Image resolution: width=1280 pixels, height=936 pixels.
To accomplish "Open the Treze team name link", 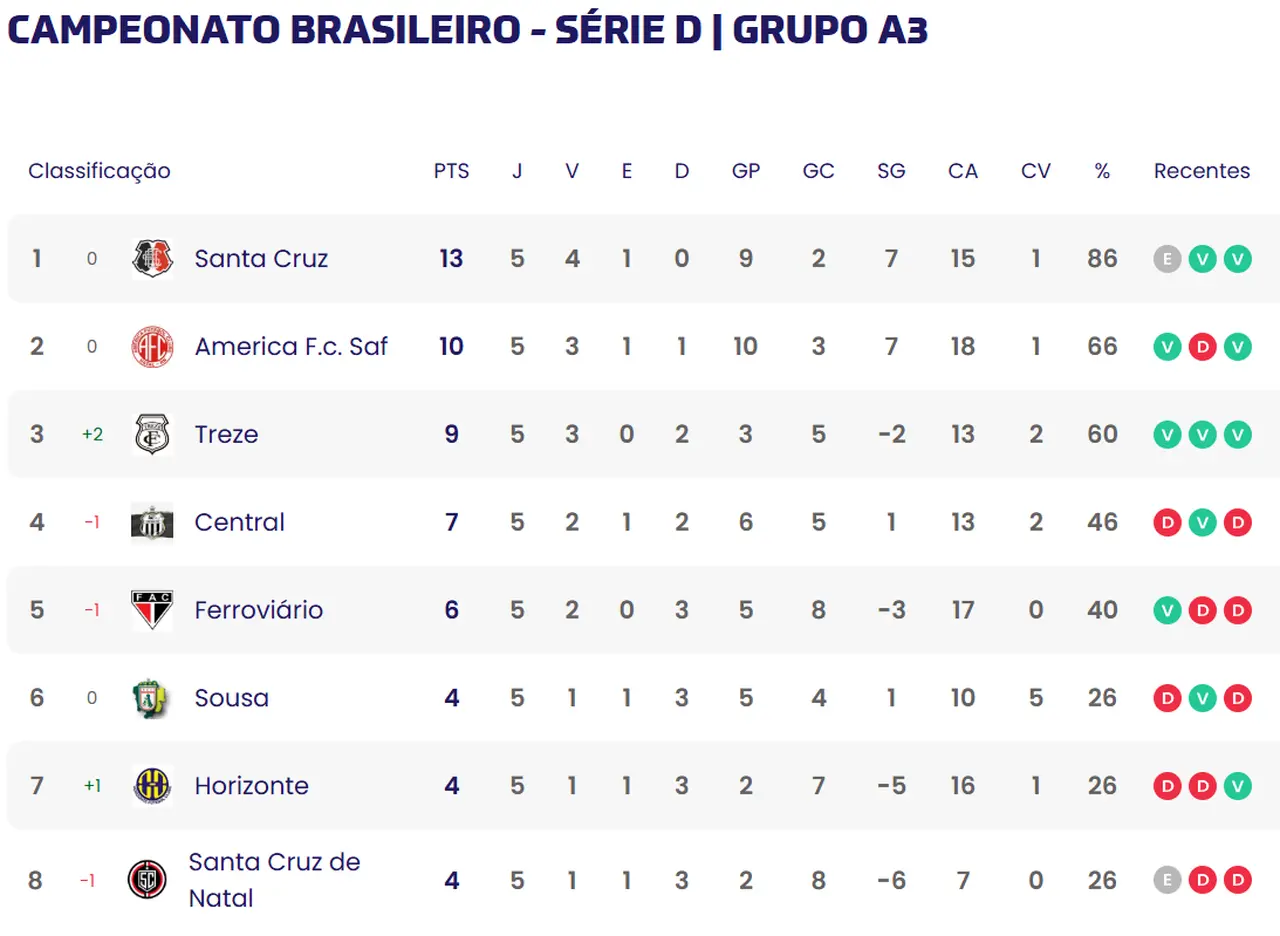I will point(226,434).
